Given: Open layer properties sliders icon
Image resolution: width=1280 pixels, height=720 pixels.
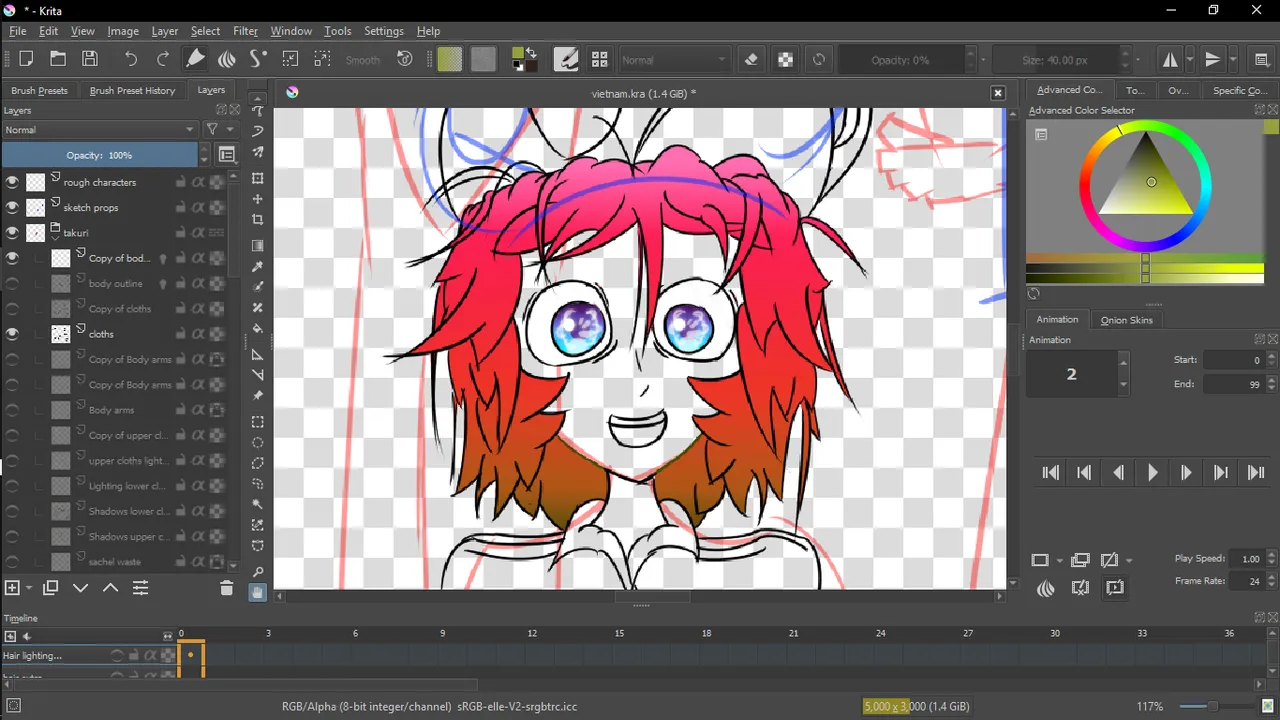Looking at the screenshot, I should [x=141, y=588].
